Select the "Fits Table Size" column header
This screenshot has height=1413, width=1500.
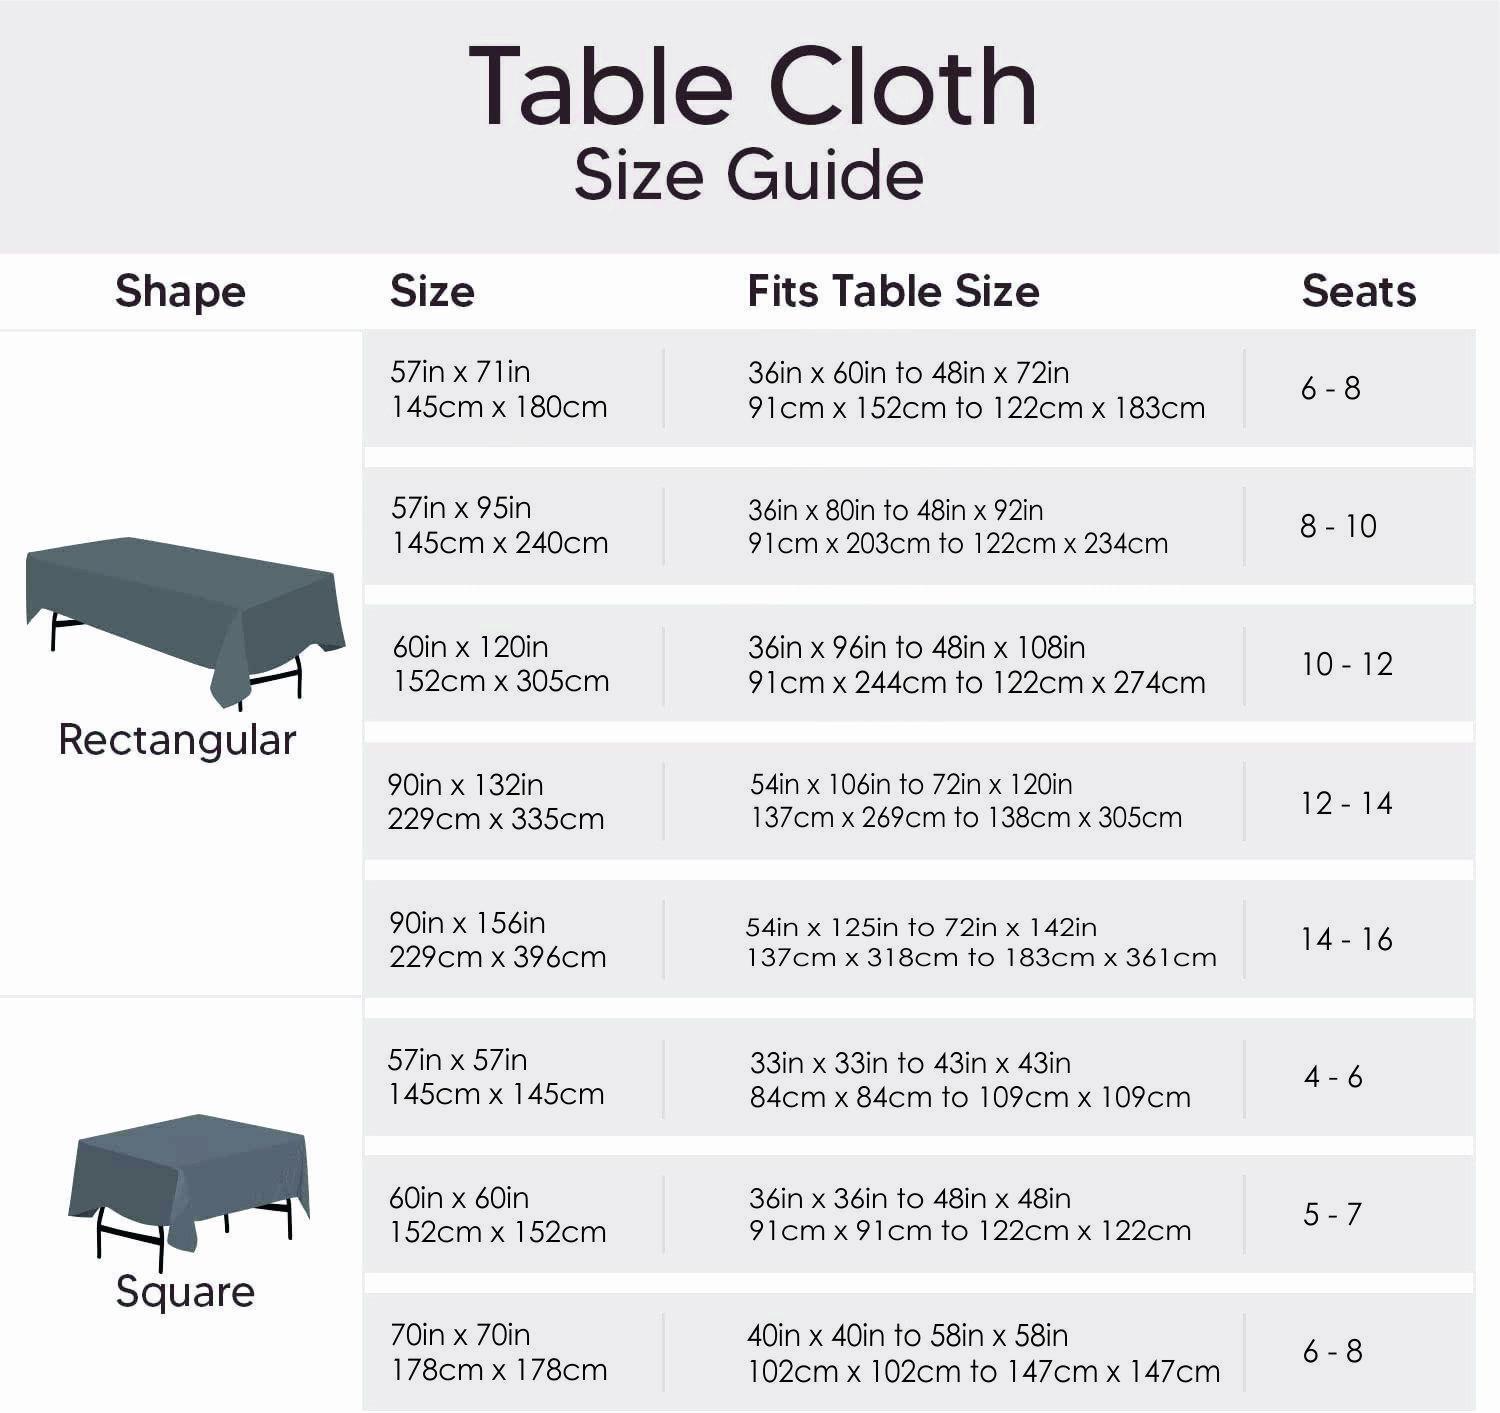(x=893, y=292)
